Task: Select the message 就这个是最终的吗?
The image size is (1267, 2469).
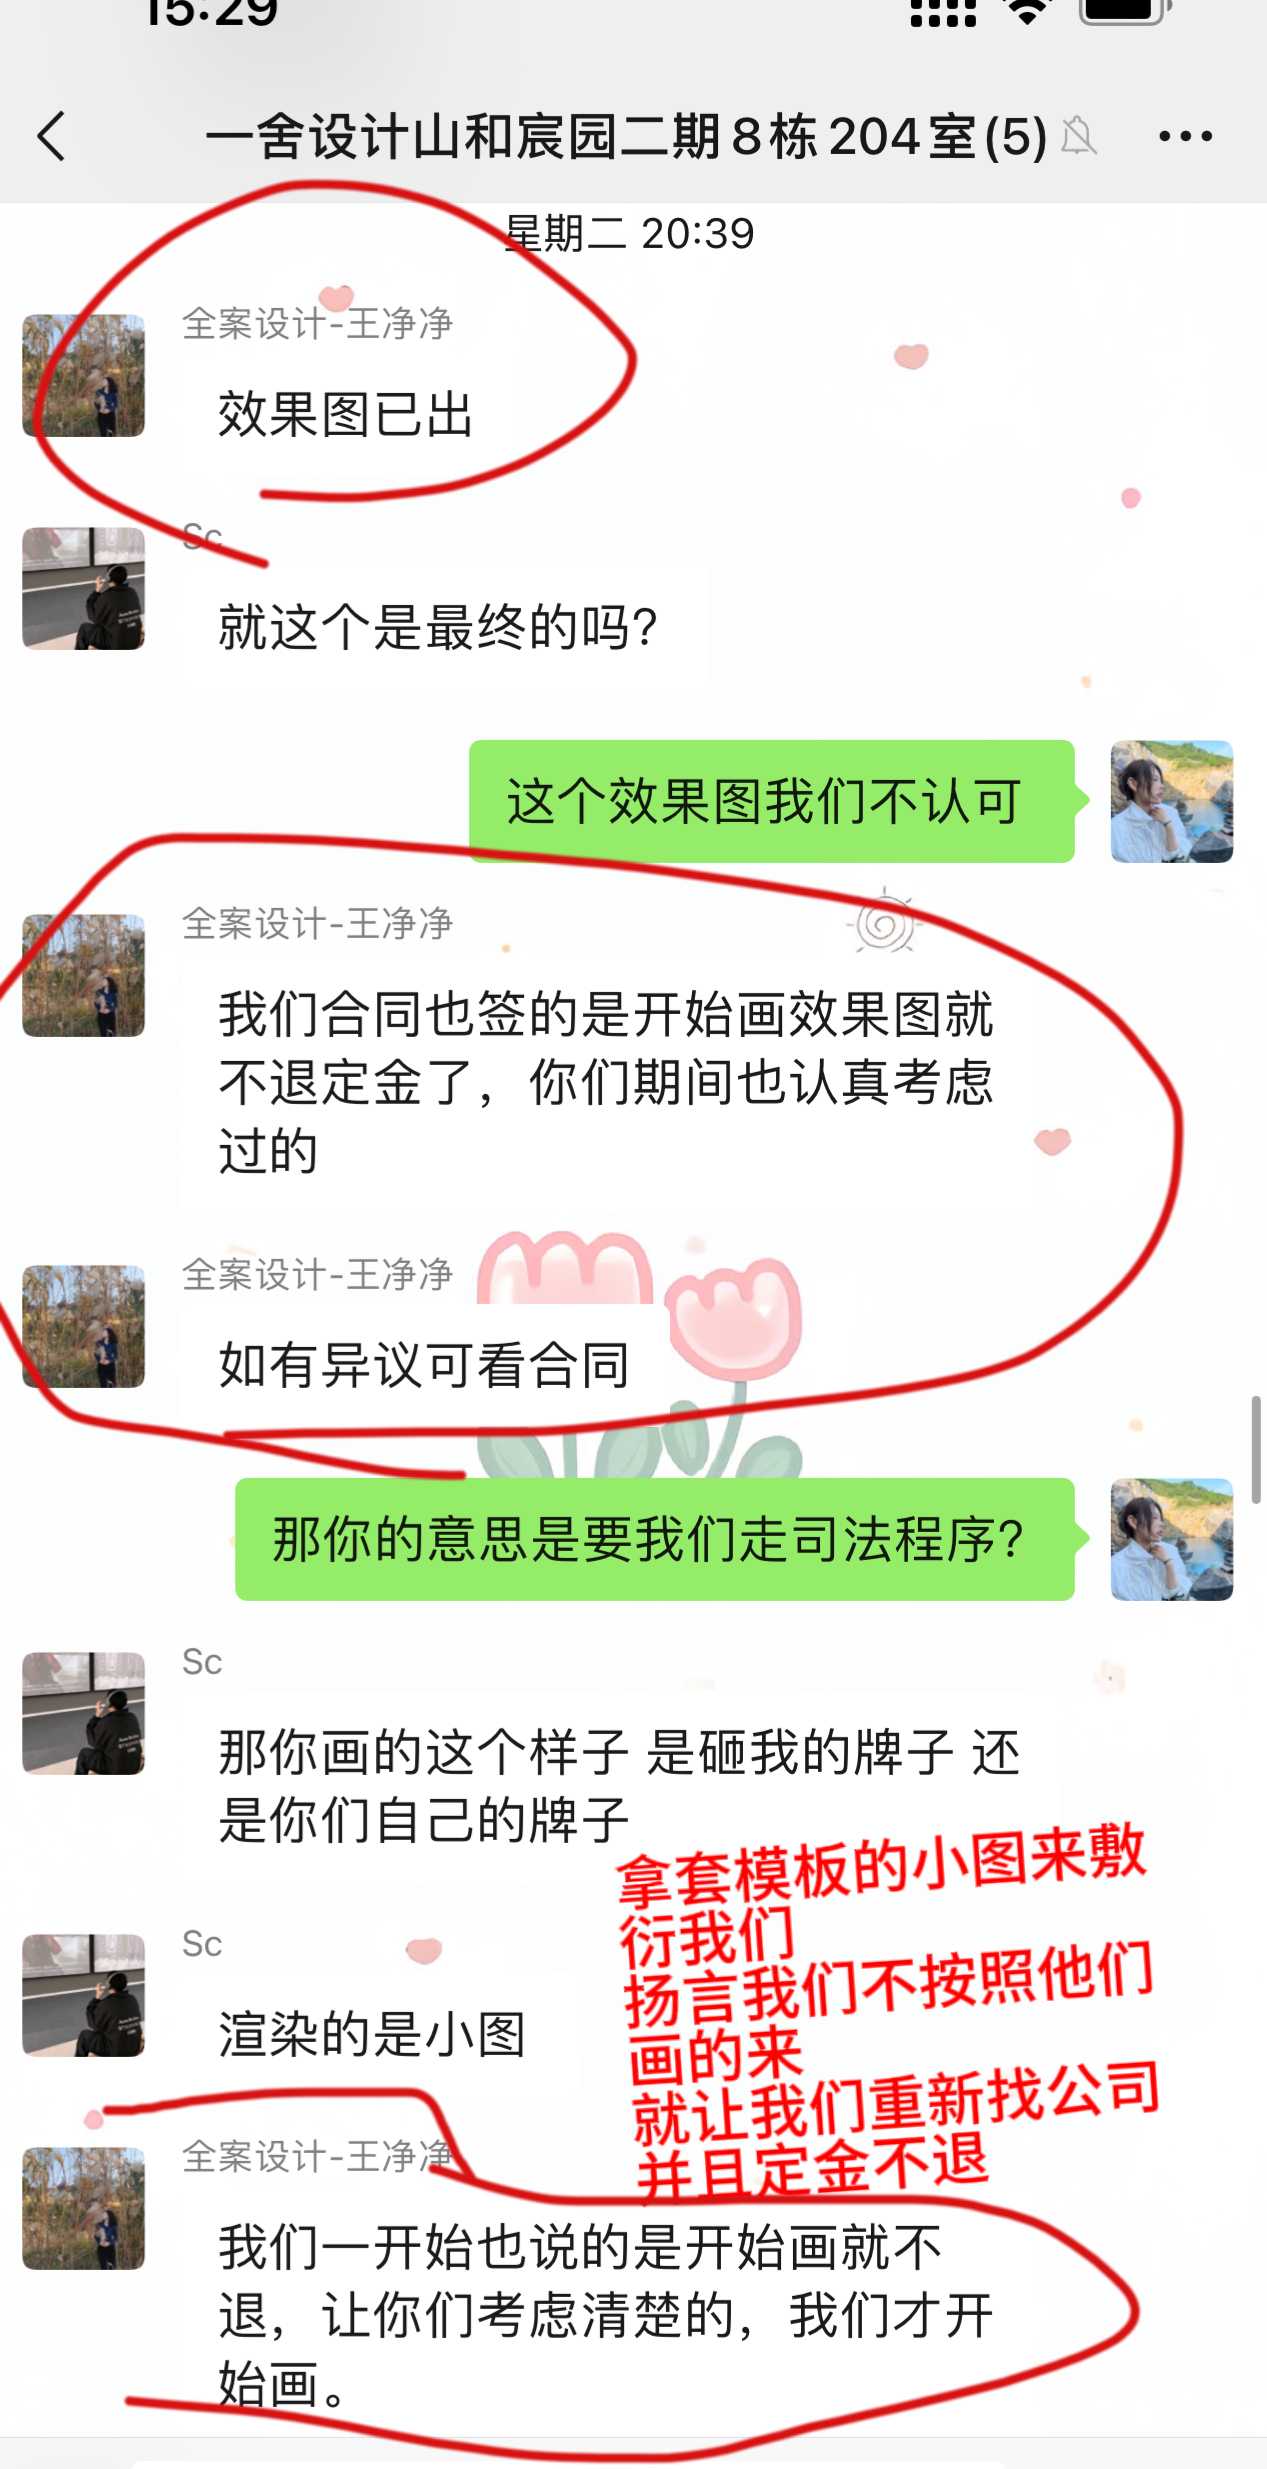Action: 438,628
